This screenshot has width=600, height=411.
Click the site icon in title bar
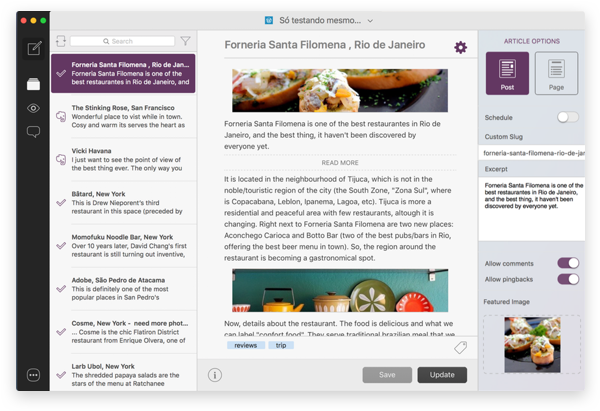[x=269, y=20]
